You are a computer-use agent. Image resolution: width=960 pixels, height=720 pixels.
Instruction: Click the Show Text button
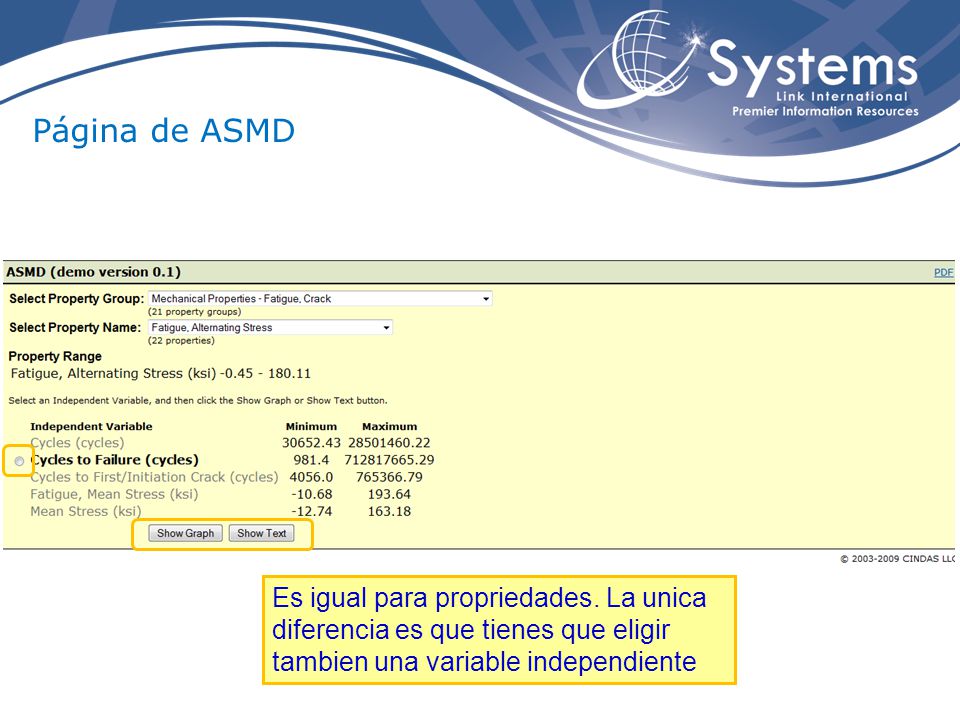261,533
